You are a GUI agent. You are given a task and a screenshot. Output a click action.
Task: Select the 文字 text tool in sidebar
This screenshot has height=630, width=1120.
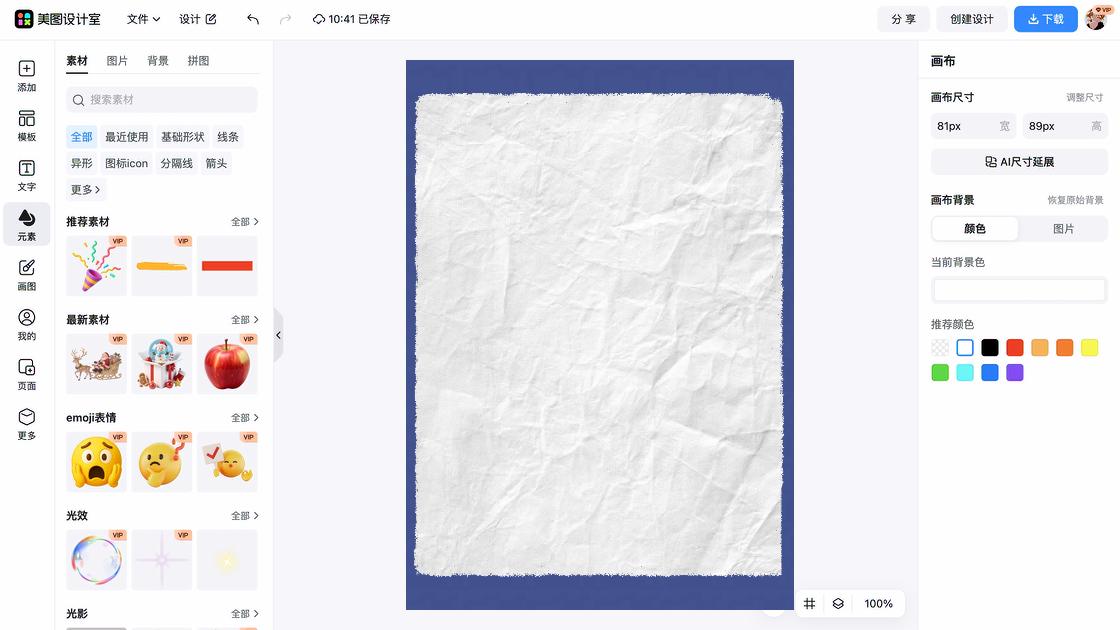coord(26,175)
